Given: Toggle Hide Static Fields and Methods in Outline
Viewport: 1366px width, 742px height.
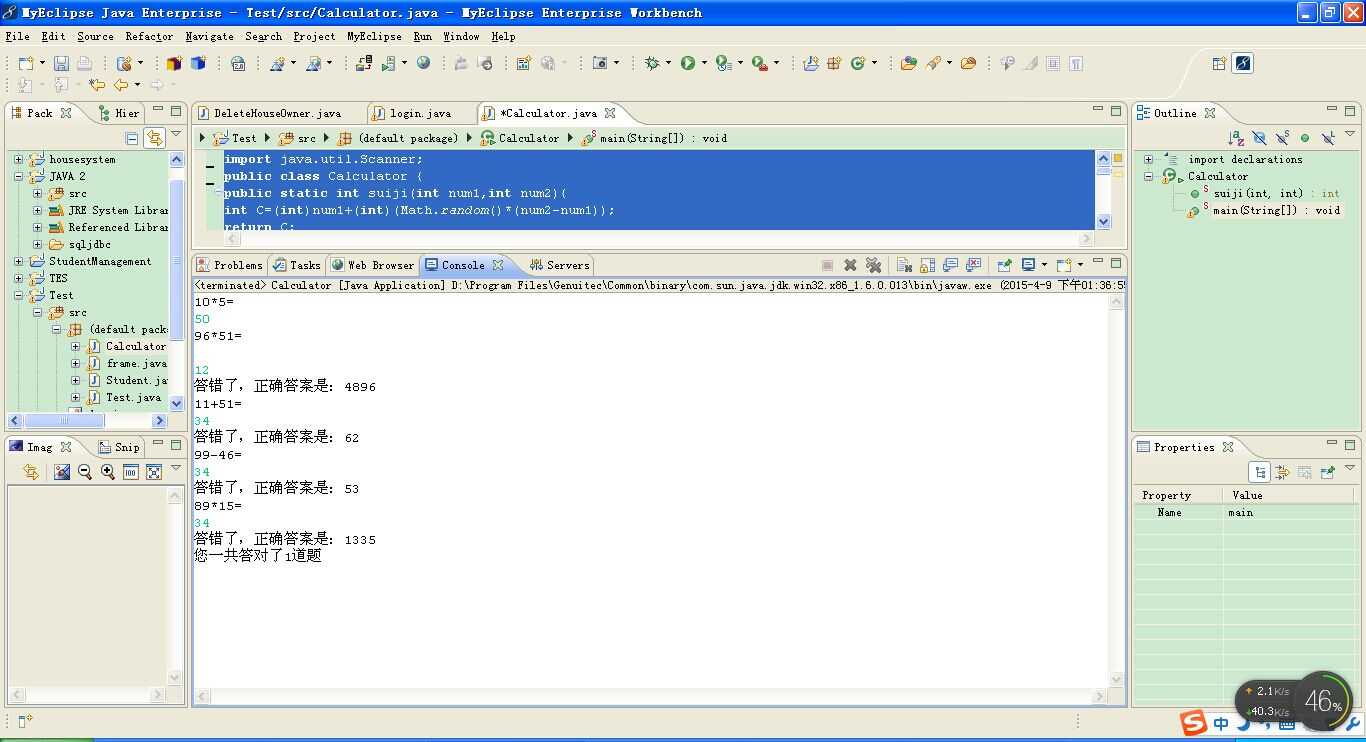Looking at the screenshot, I should (1282, 138).
